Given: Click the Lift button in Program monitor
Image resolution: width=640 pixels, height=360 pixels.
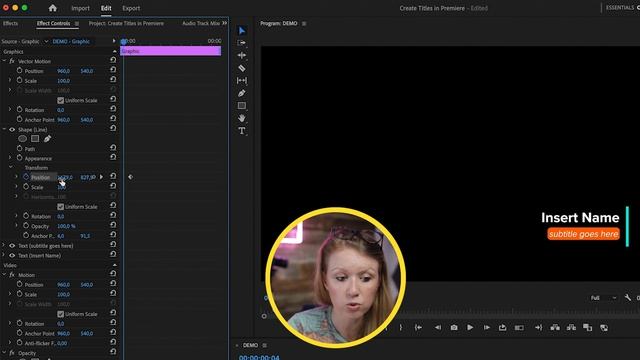Looking at the screenshot, I should 555,327.
